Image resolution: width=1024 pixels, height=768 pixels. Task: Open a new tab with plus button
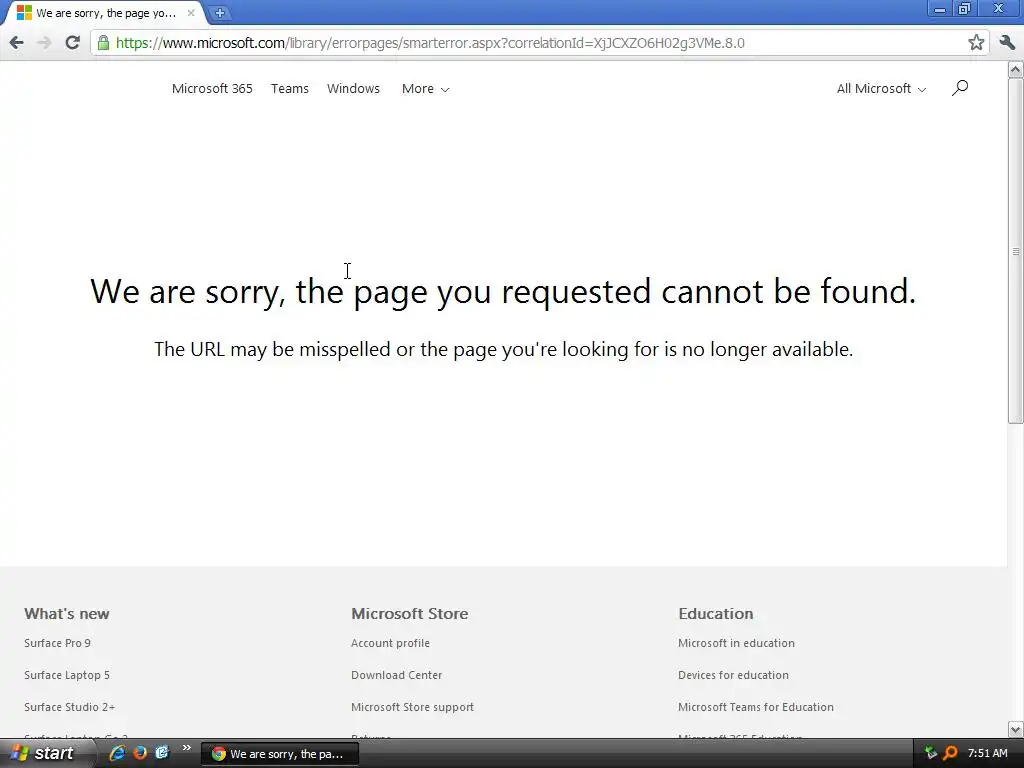pos(220,12)
